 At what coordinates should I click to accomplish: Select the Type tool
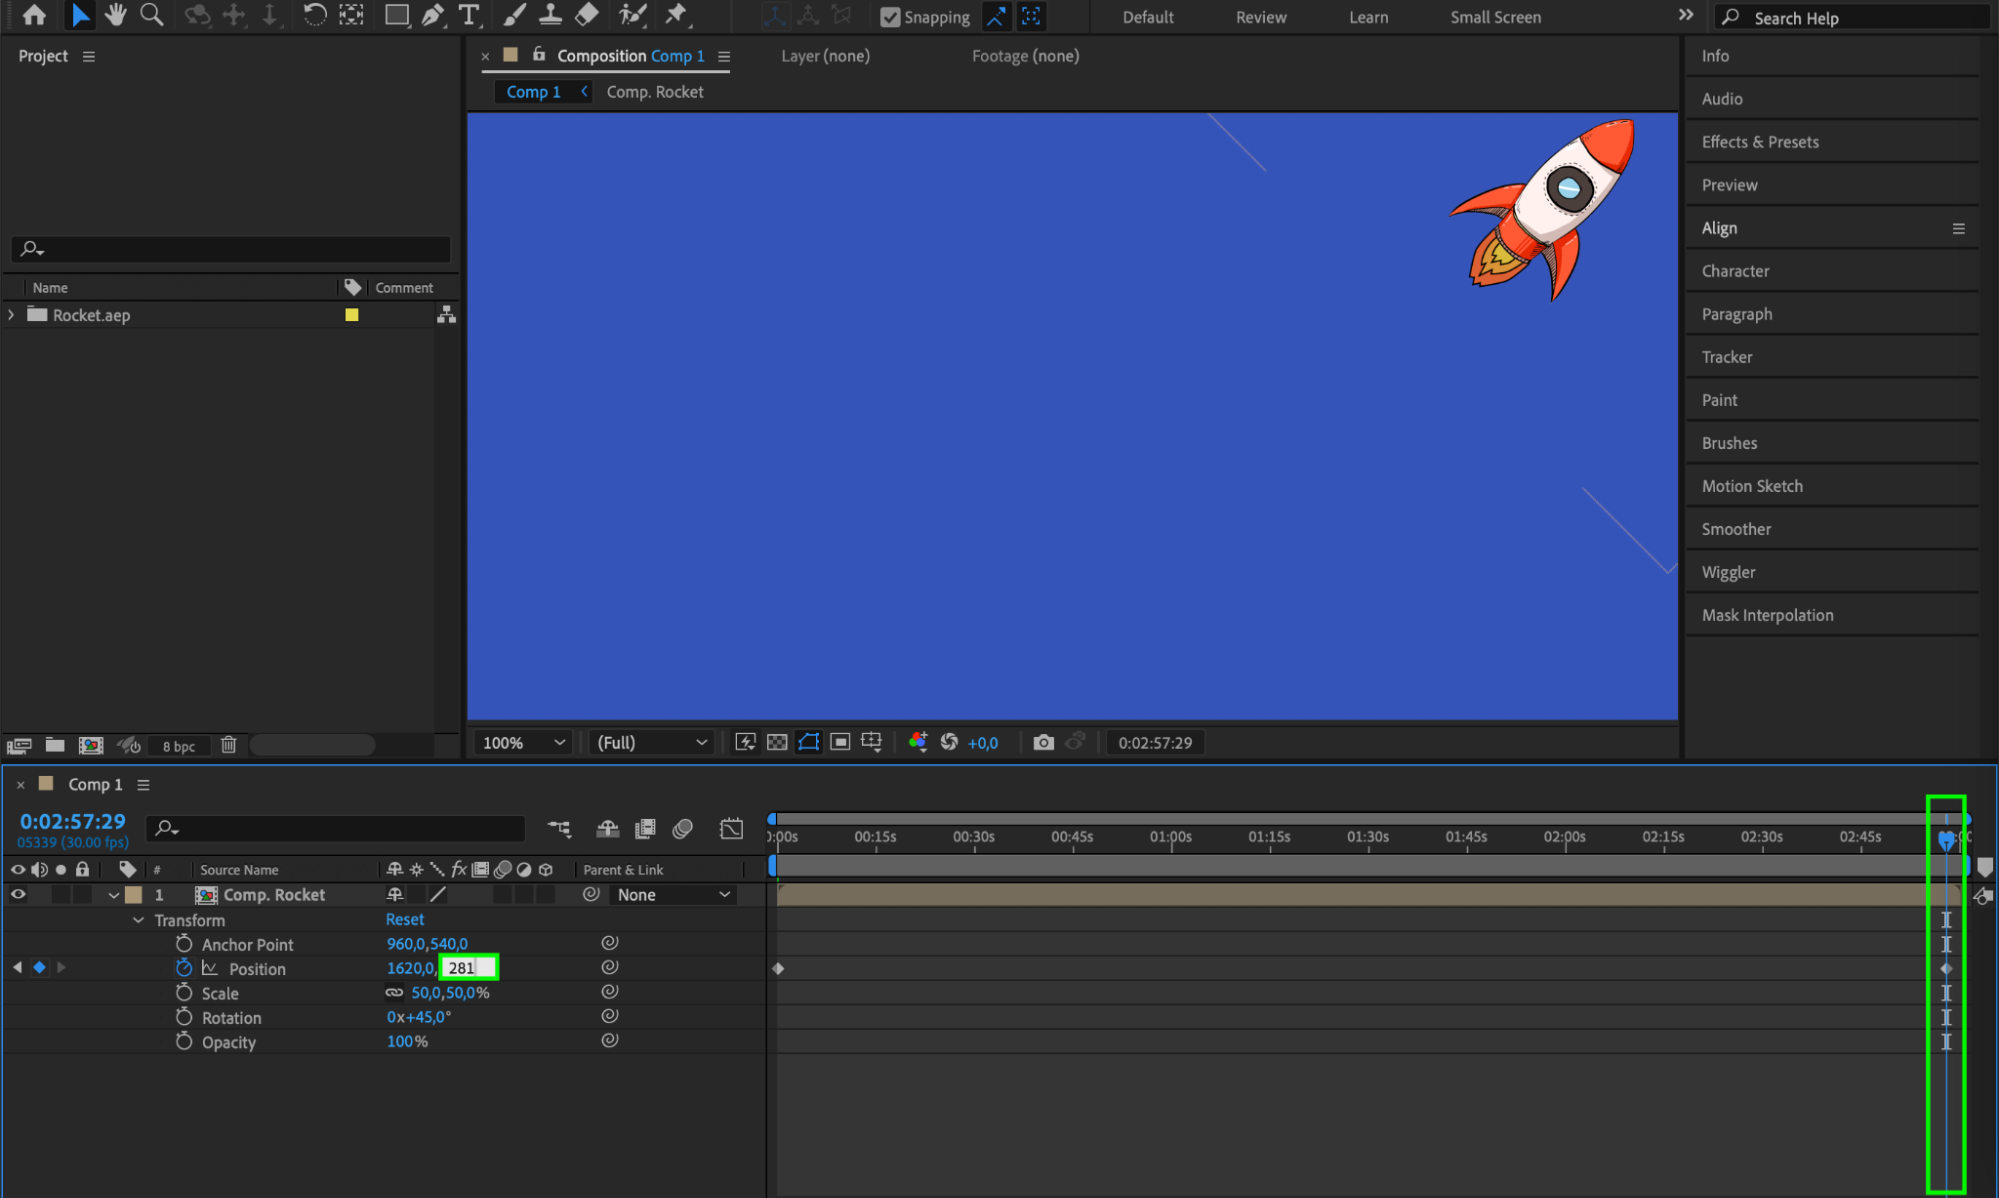(468, 15)
